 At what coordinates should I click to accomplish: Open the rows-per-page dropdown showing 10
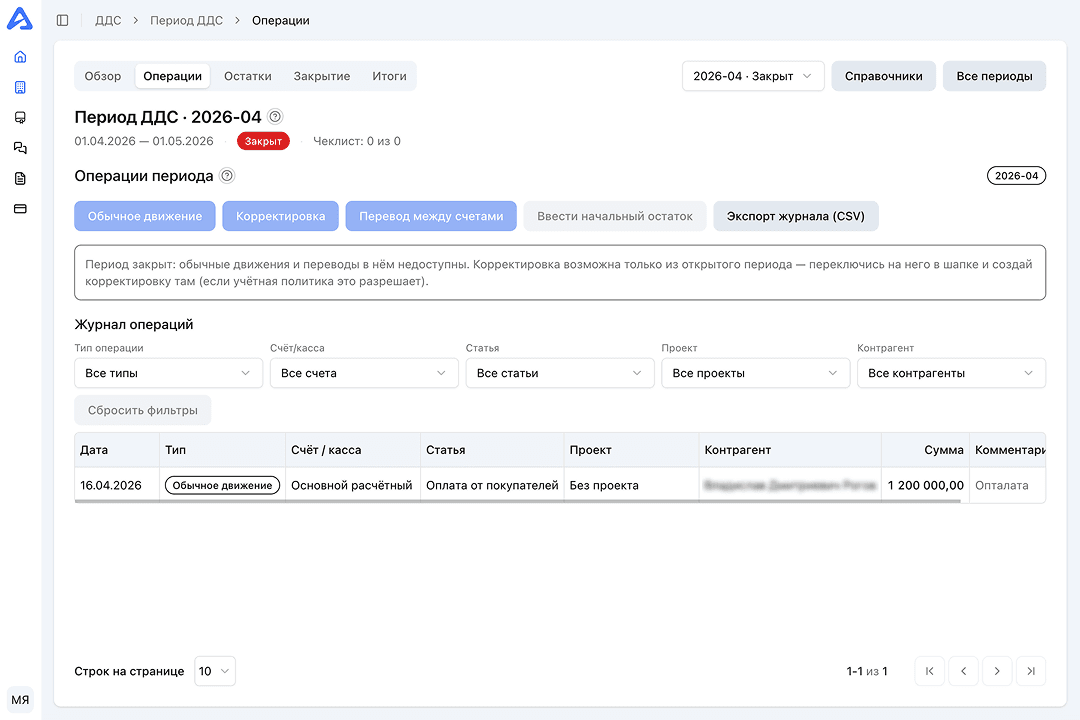pos(215,671)
